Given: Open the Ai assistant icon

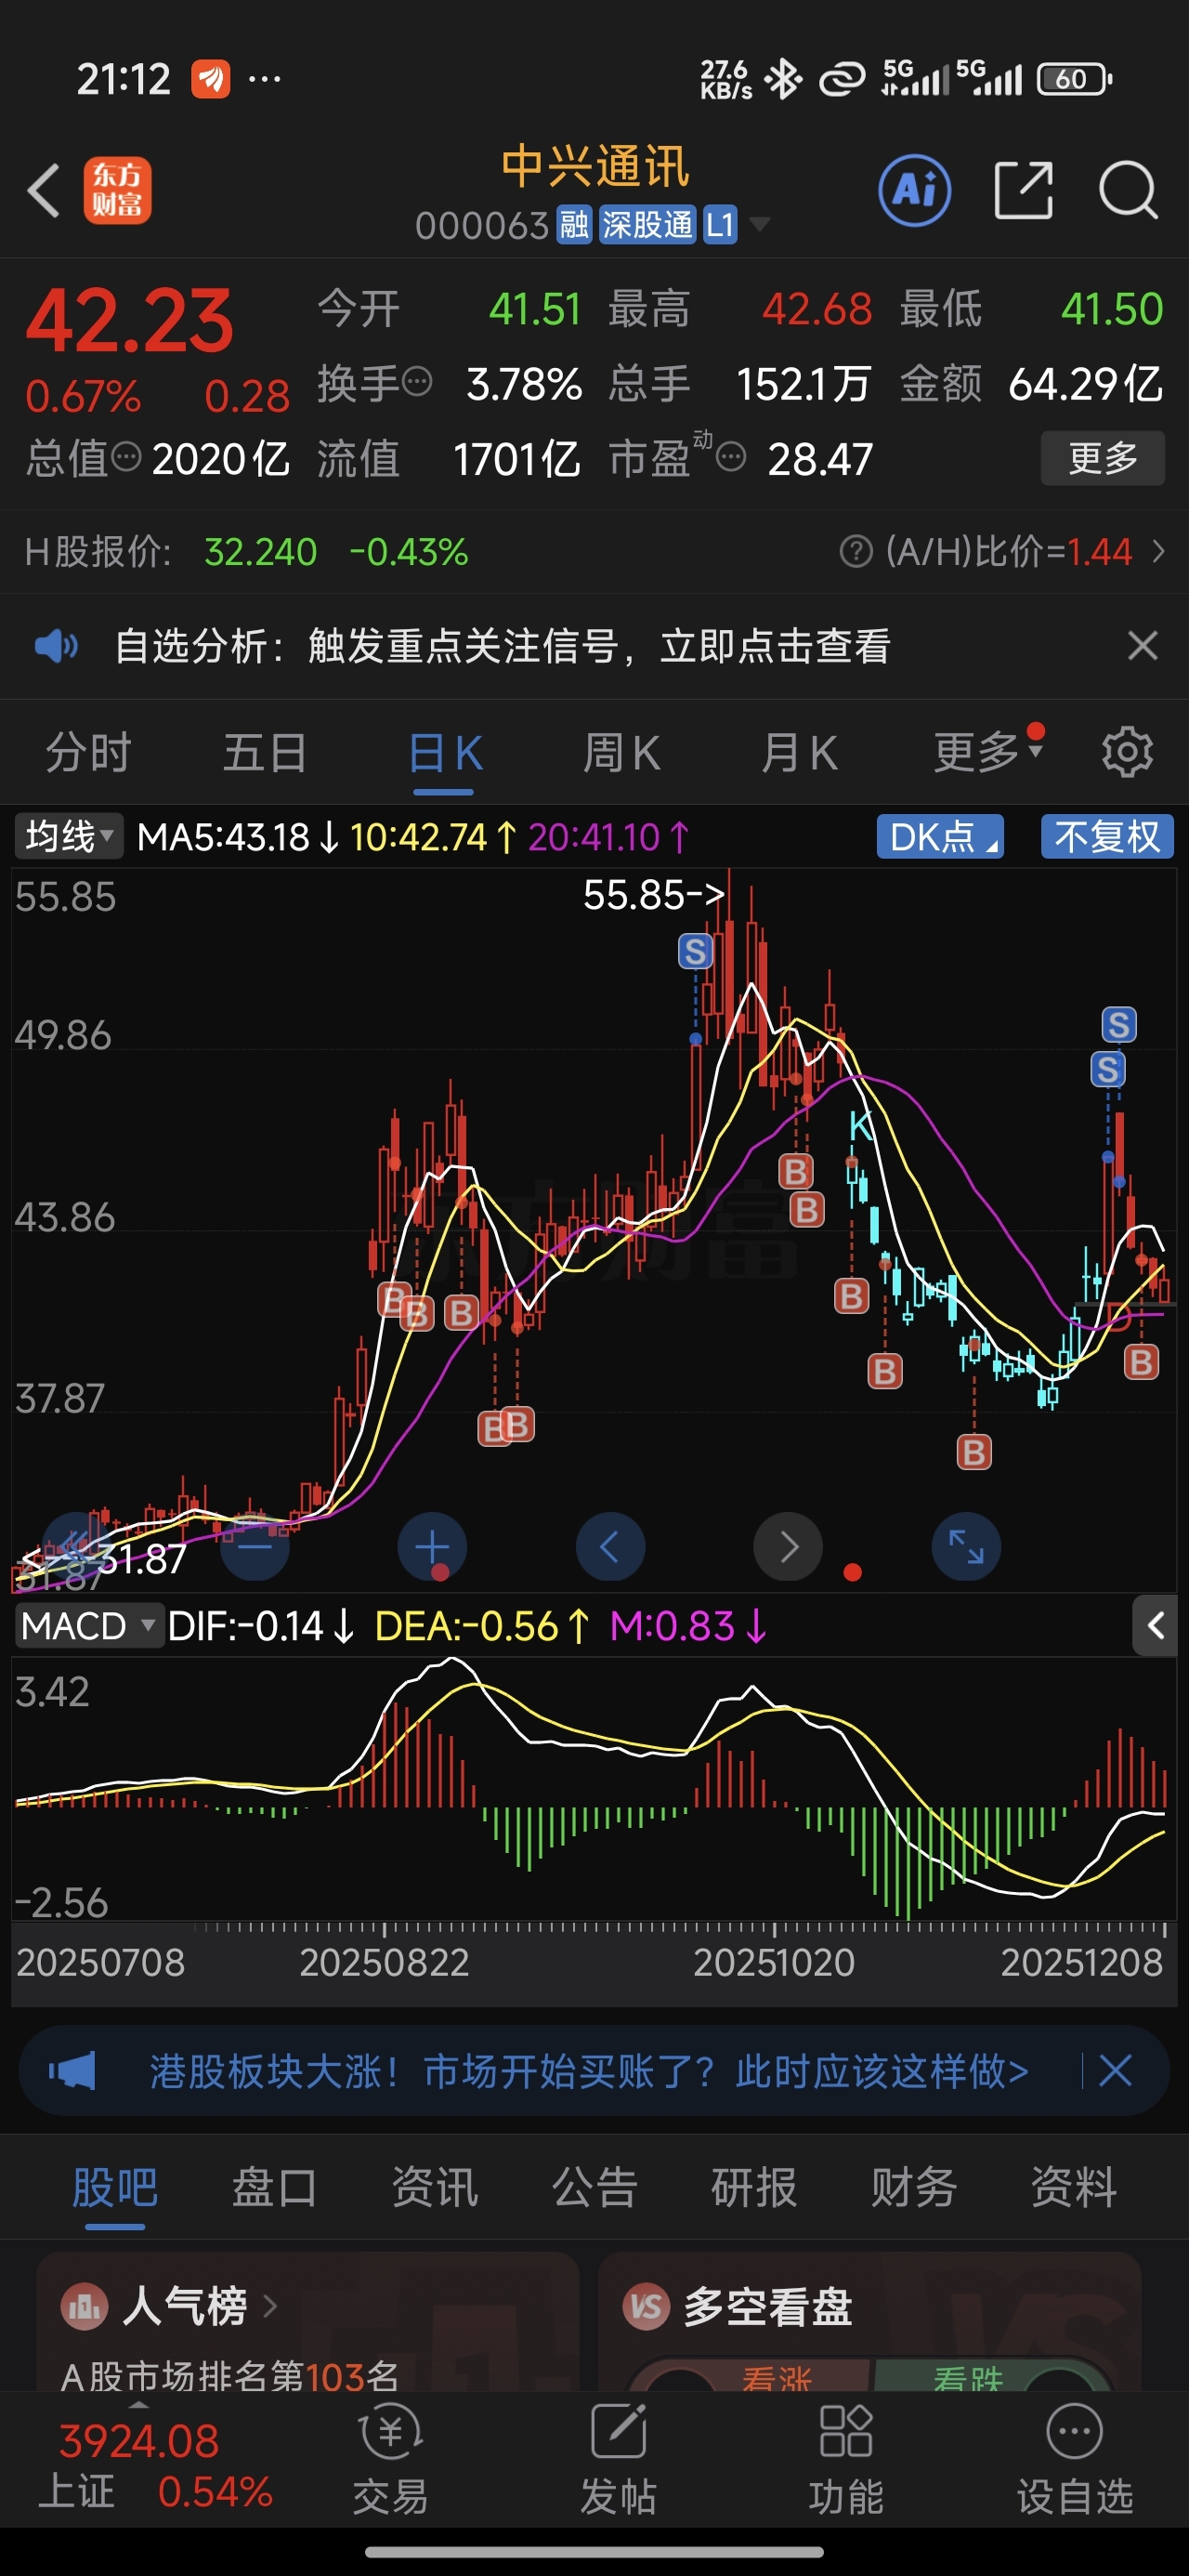Looking at the screenshot, I should click(x=914, y=190).
